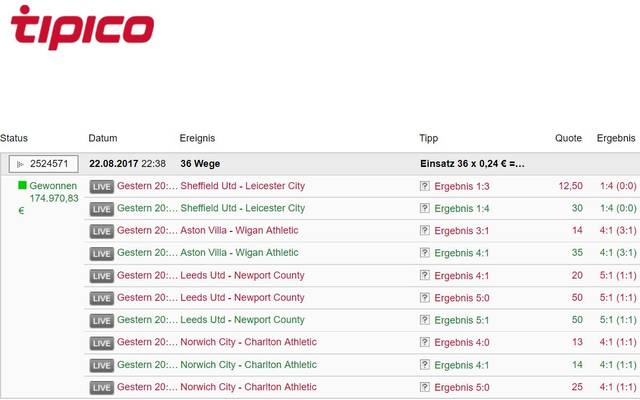Click LIVE badge for Norwich Ergebnis 4:0 row
The width and height of the screenshot is (640, 400).
tap(102, 343)
